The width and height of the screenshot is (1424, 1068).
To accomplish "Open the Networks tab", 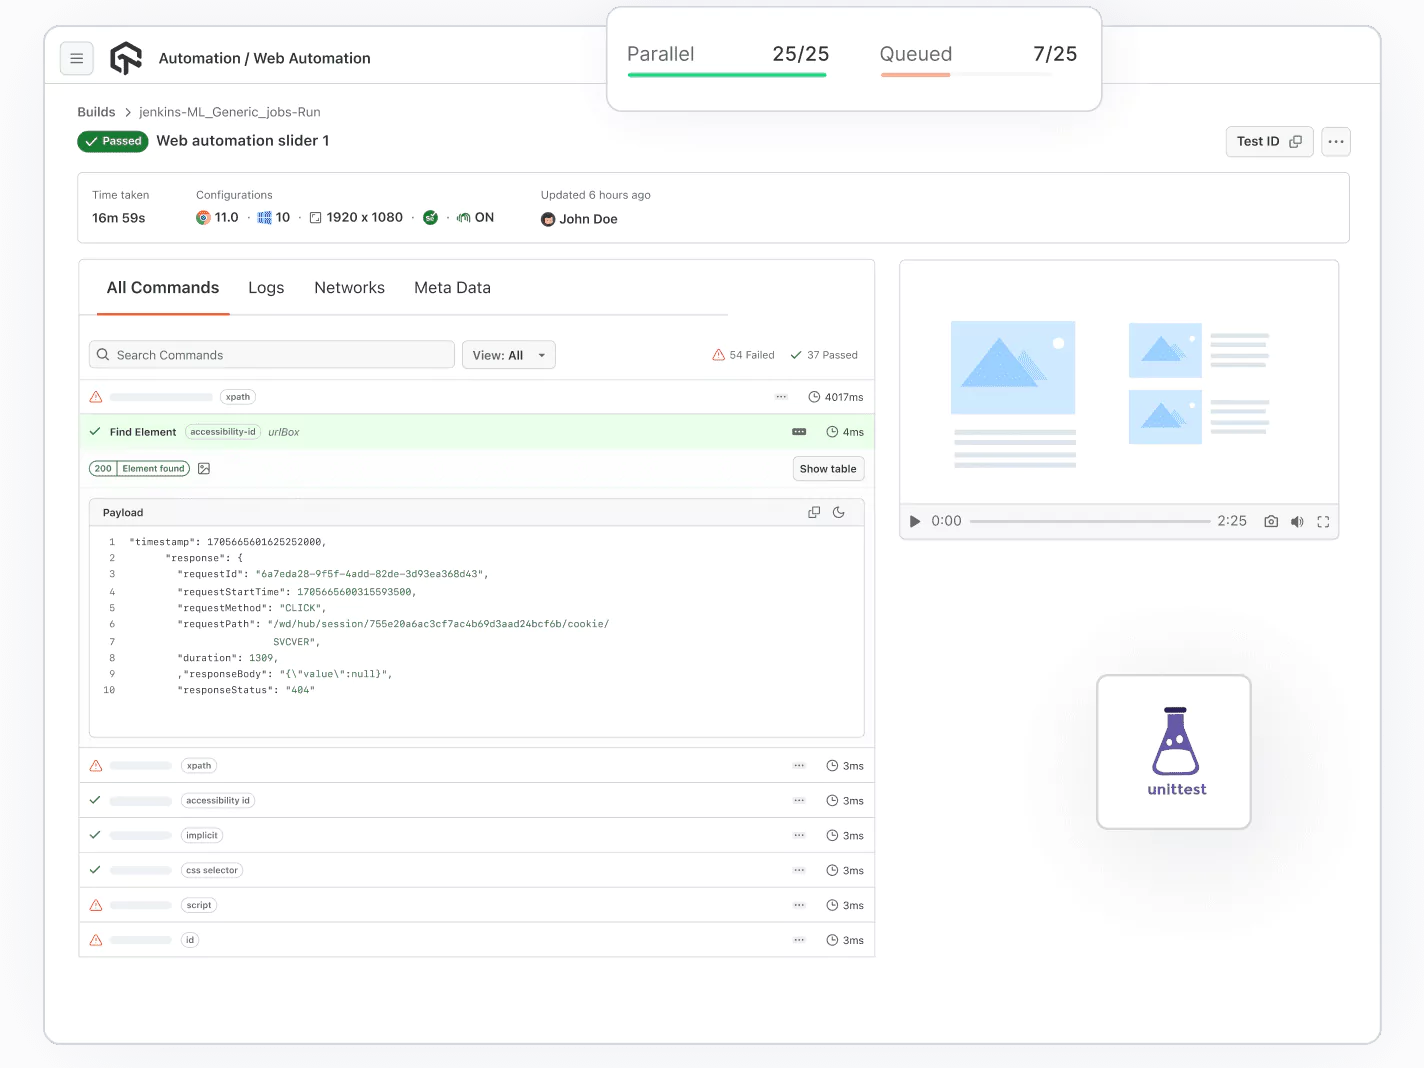I will pyautogui.click(x=349, y=288).
